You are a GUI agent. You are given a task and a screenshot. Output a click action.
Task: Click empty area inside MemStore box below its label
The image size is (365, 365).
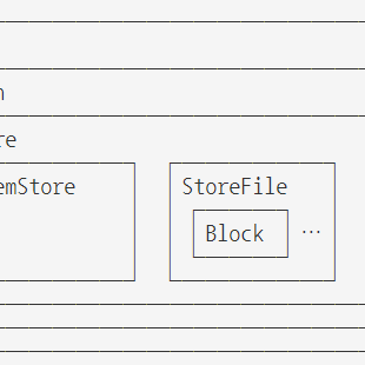click(x=67, y=240)
